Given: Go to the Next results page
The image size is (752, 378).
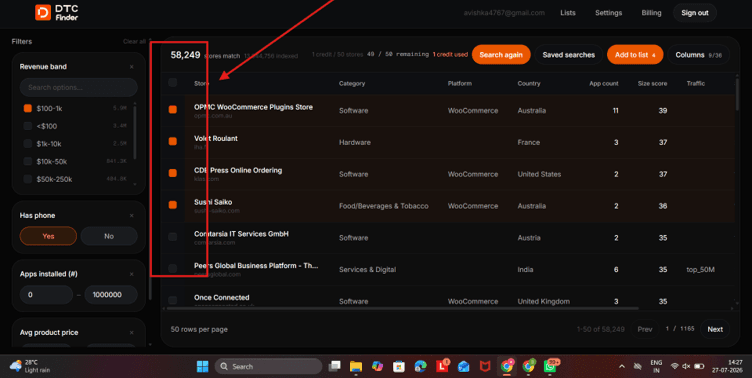Looking at the screenshot, I should (x=715, y=329).
